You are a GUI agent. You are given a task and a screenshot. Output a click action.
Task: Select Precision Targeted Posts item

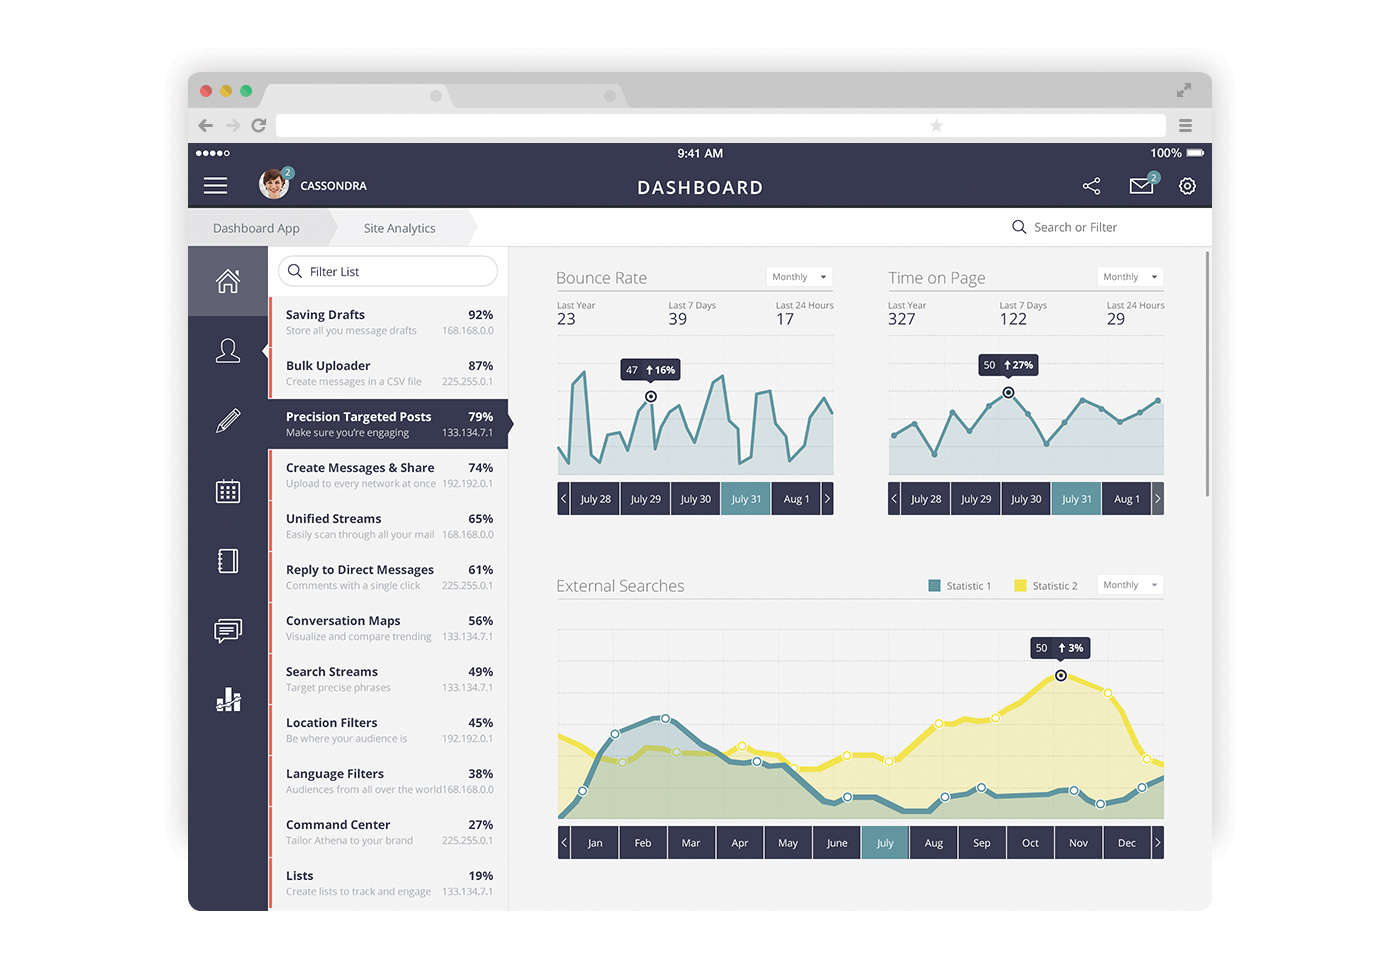click(389, 424)
